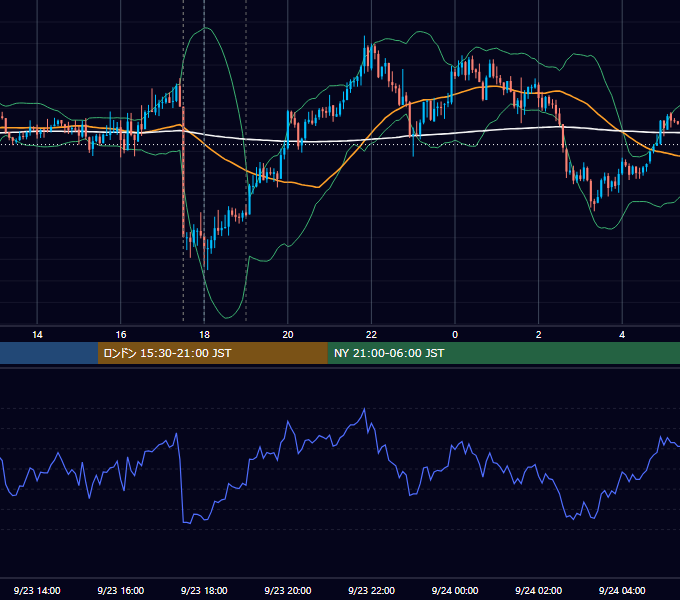
Task: Click the 14 hour axis label
Action: coord(37,335)
